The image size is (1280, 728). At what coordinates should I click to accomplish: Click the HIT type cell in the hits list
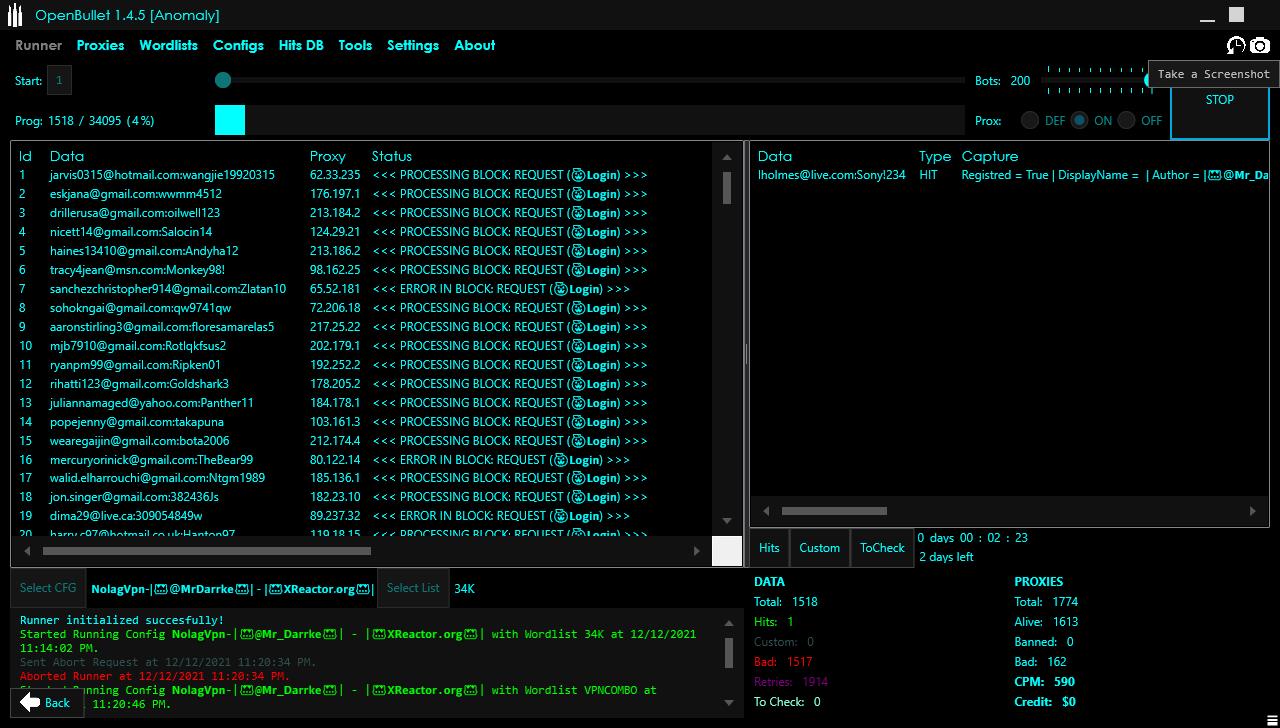[929, 175]
